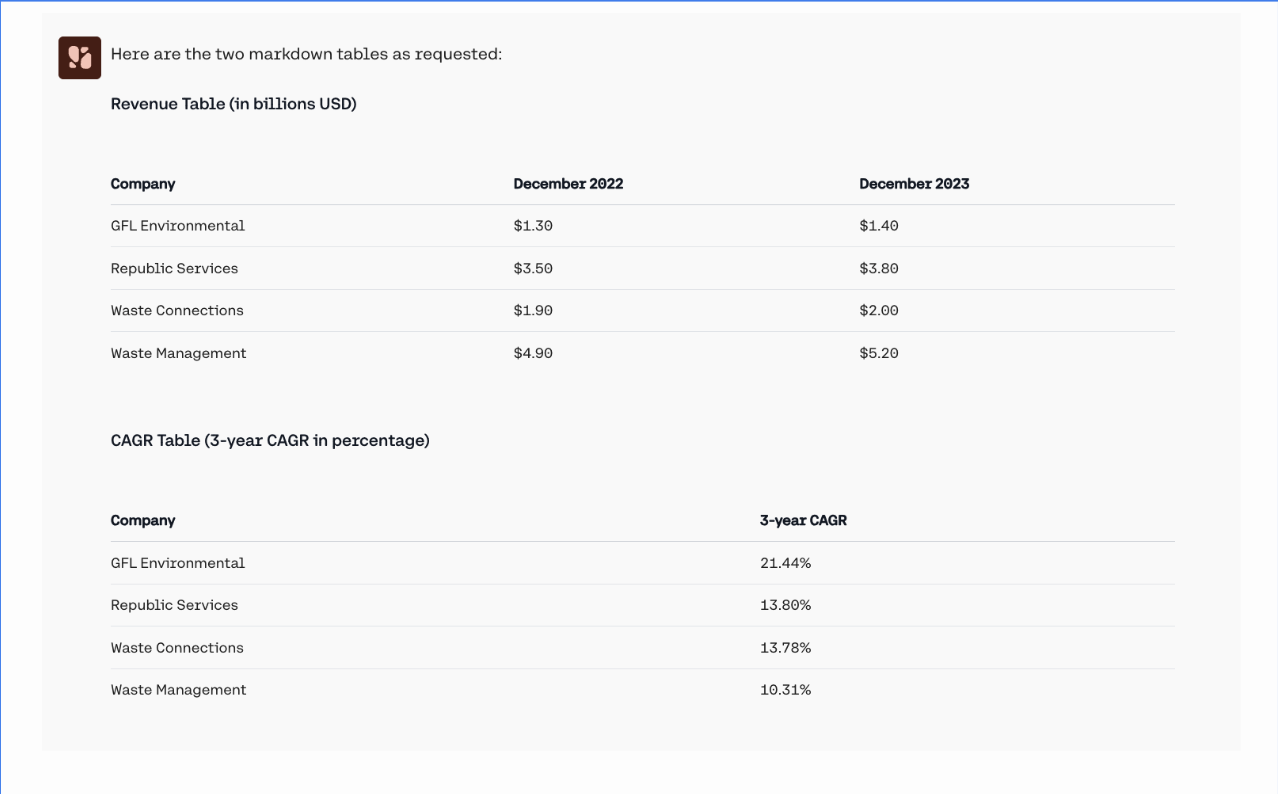Viewport: 1278px width, 794px height.
Task: Select the Revenue Table heading
Action: [233, 104]
